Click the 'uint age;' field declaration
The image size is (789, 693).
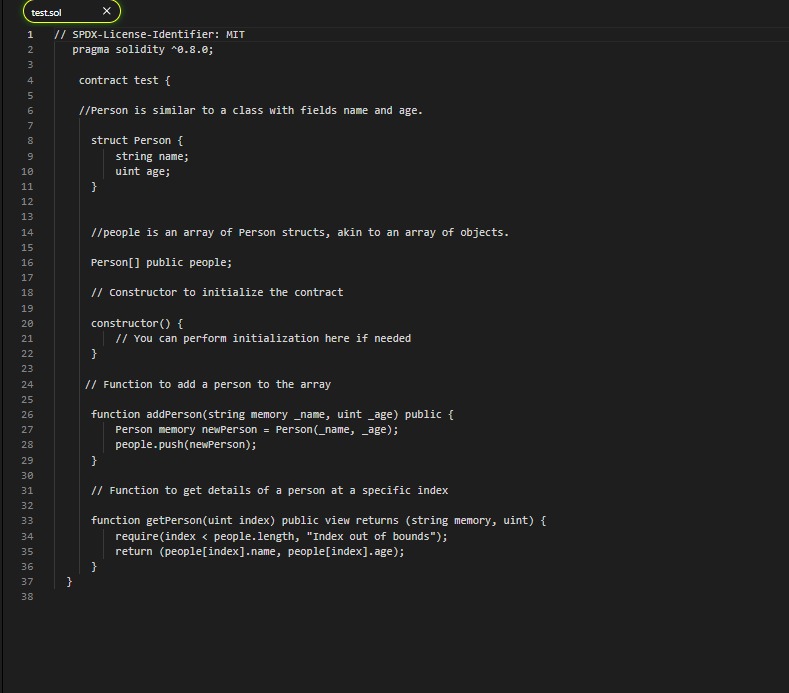143,172
